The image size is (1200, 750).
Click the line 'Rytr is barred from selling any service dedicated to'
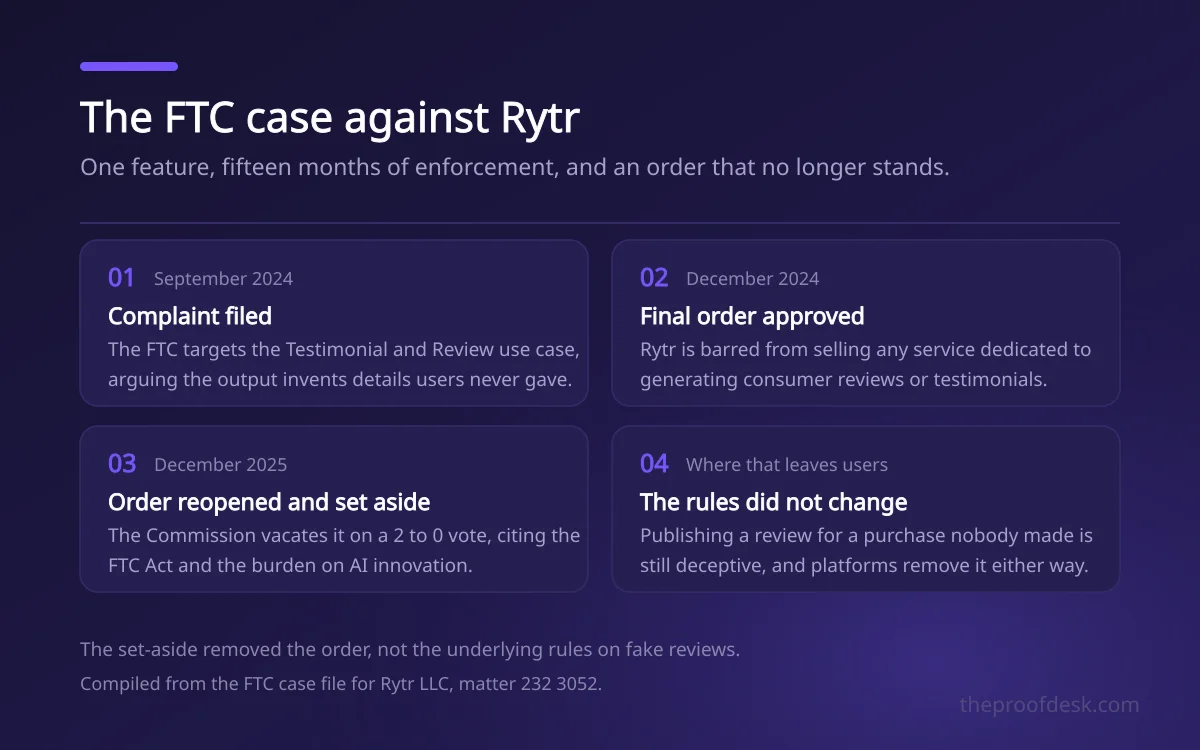pyautogui.click(x=866, y=350)
